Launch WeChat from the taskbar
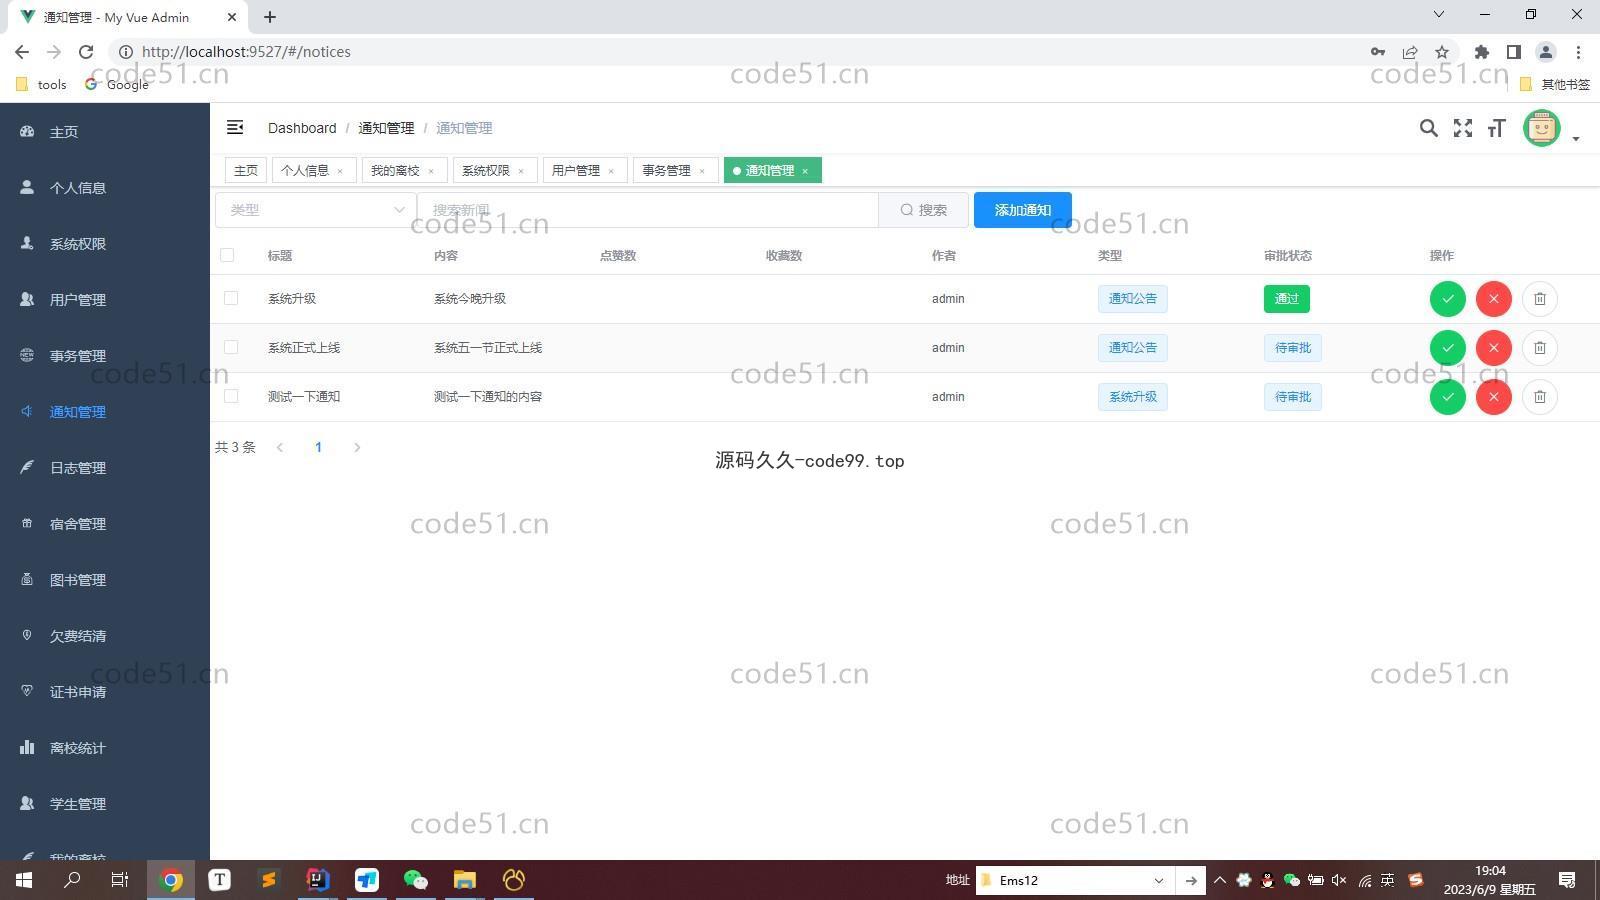The height and width of the screenshot is (900, 1600). coord(415,881)
